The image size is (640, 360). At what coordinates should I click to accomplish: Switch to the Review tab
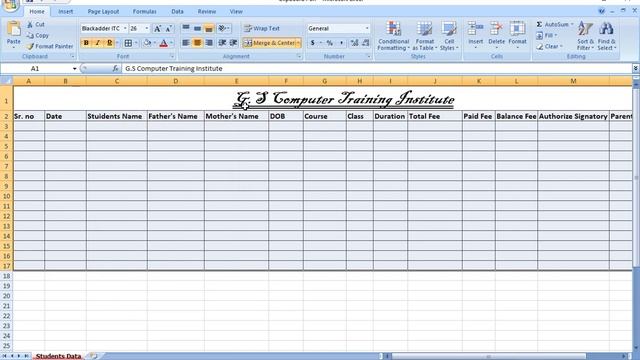[x=207, y=11]
